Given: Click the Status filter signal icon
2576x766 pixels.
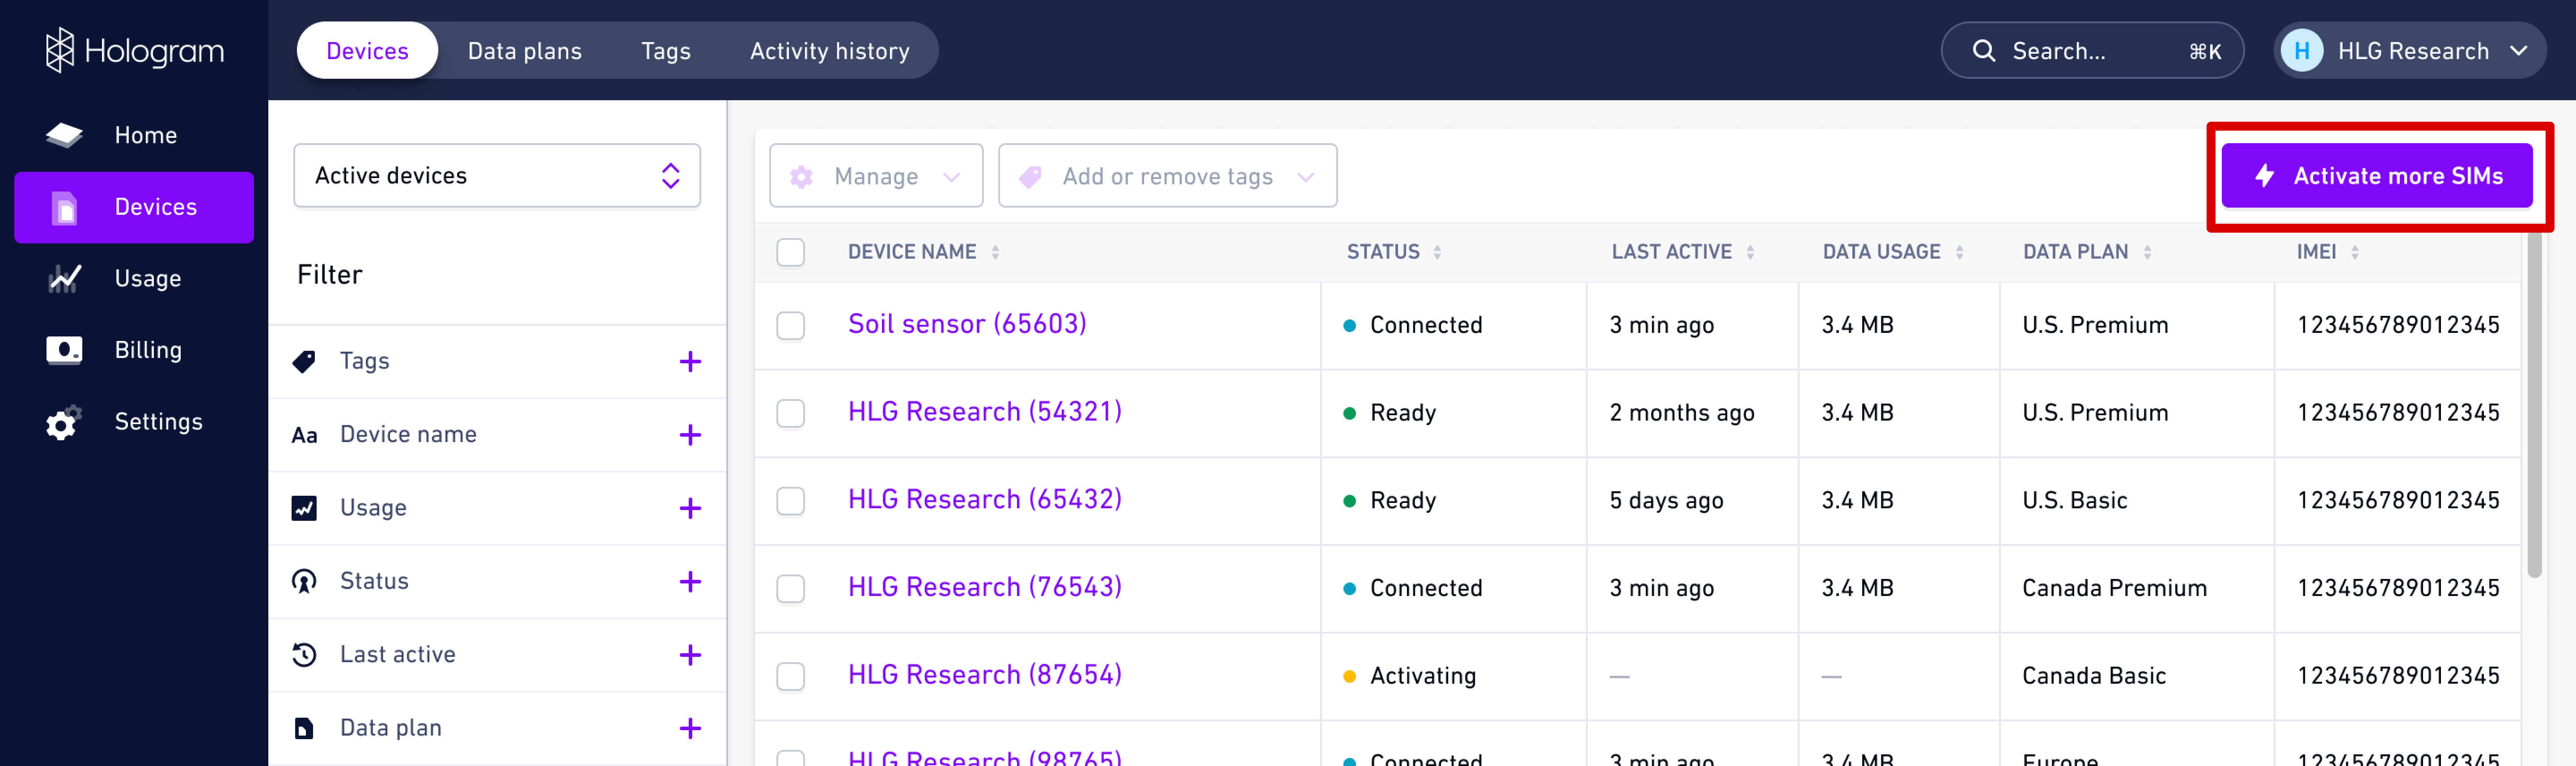Looking at the screenshot, I should pyautogui.click(x=304, y=581).
